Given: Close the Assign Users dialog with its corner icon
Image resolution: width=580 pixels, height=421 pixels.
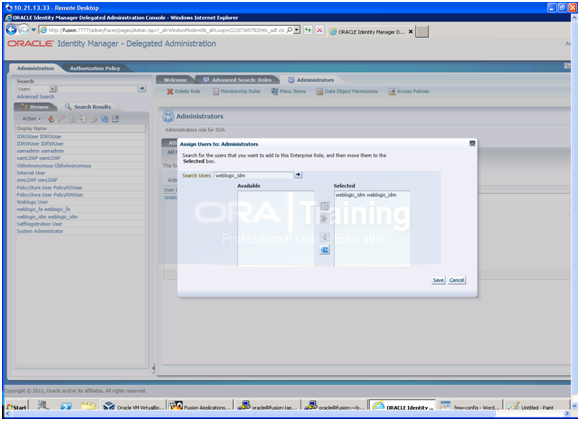Looking at the screenshot, I should pyautogui.click(x=472, y=143).
